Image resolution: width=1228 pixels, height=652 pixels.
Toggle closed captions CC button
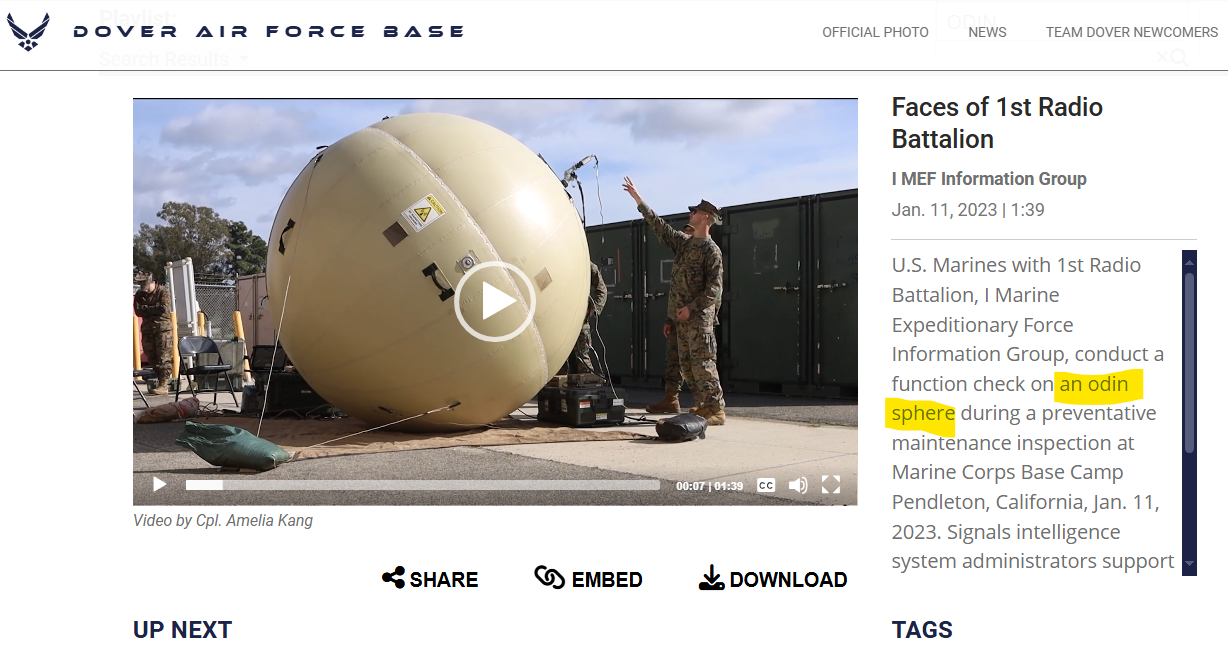tap(766, 485)
